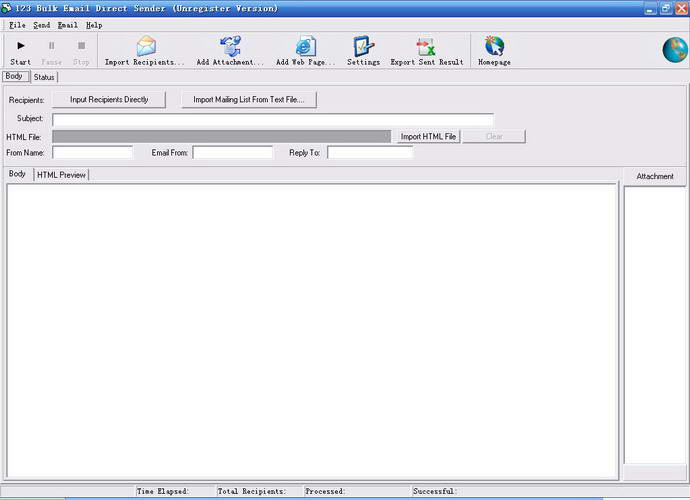Click the Attachment header button
This screenshot has height=500, width=690.
click(x=655, y=176)
